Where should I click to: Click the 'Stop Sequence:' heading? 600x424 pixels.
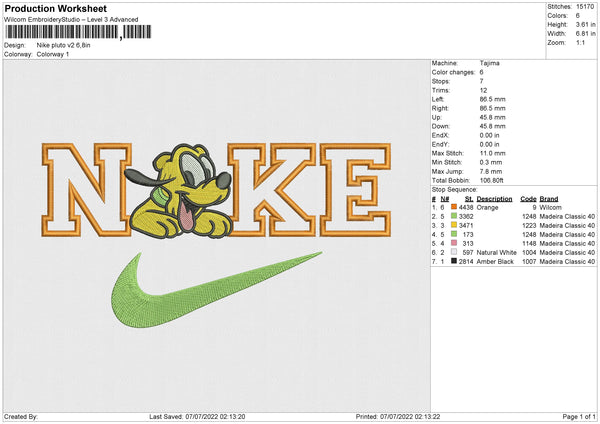pos(455,190)
